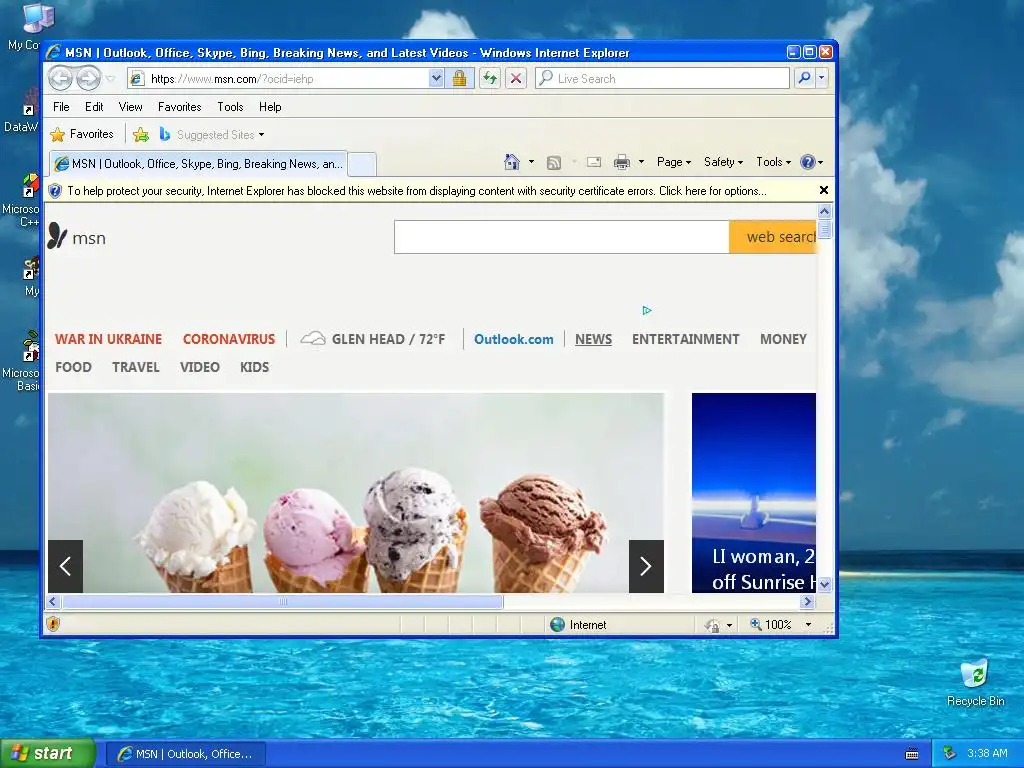This screenshot has width=1024, height=768.
Task: Click the AdChoices triangle icon
Action: (x=647, y=310)
